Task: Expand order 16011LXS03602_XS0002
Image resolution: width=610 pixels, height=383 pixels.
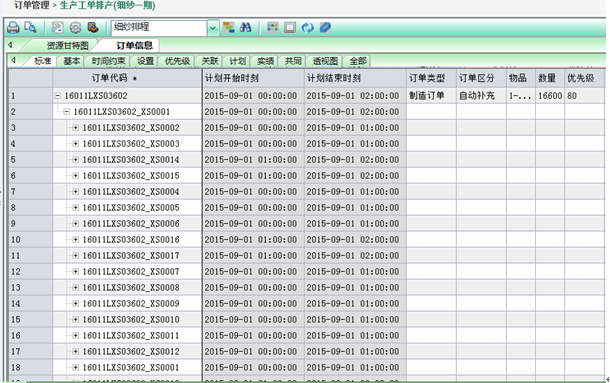Action: pos(75,128)
